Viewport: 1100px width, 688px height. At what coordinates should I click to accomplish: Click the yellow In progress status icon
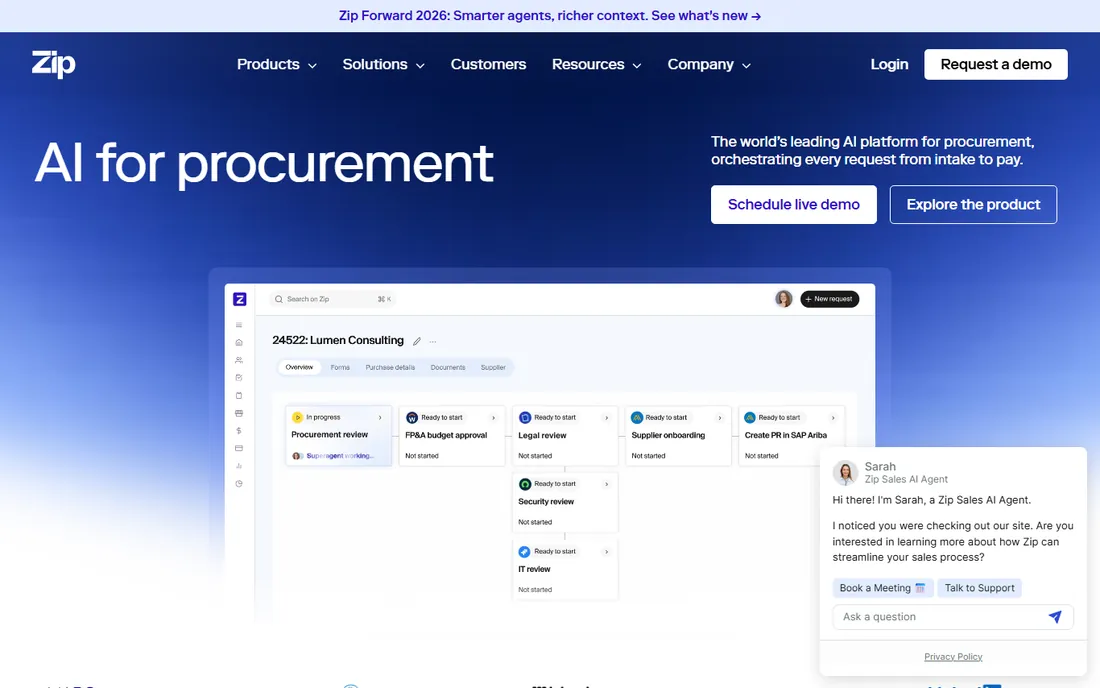tap(297, 417)
